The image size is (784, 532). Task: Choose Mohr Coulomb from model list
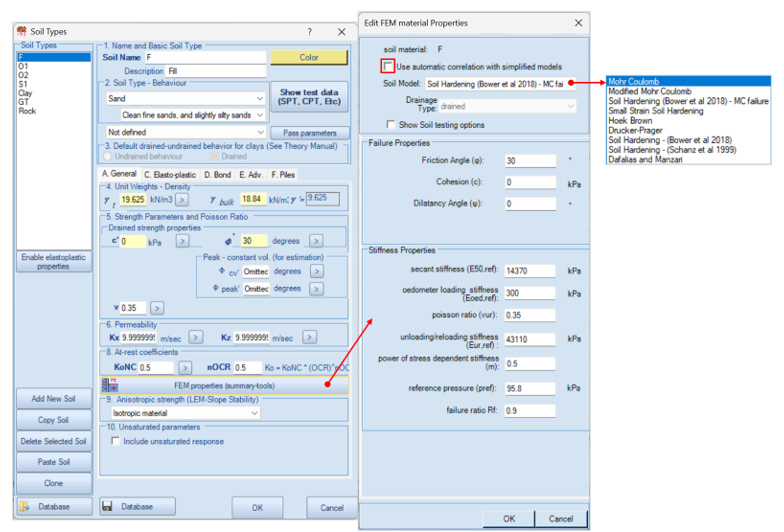coord(688,81)
